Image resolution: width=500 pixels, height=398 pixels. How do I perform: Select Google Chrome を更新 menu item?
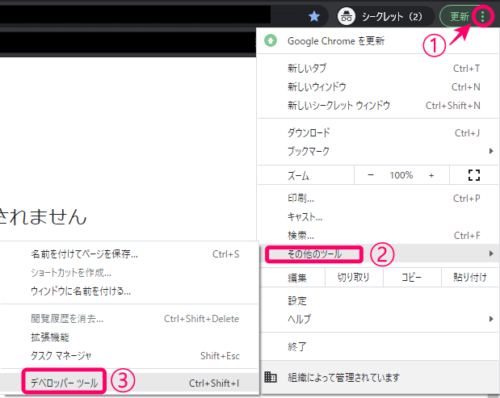point(377,41)
